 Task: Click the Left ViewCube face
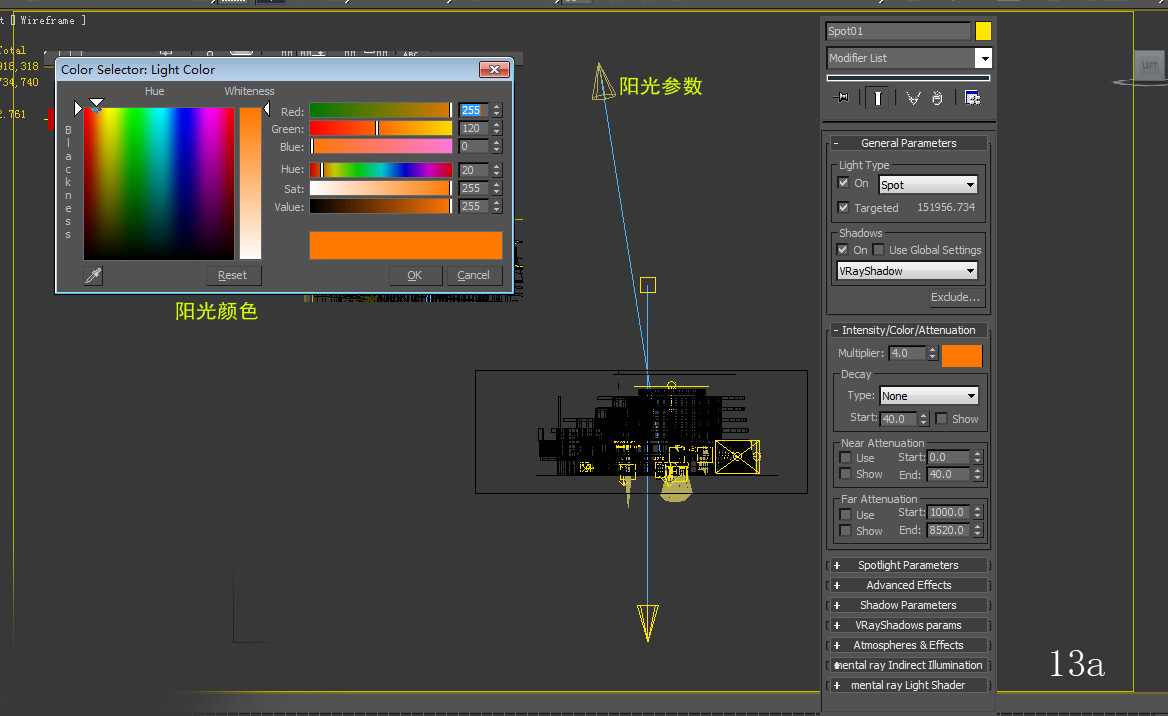1151,66
